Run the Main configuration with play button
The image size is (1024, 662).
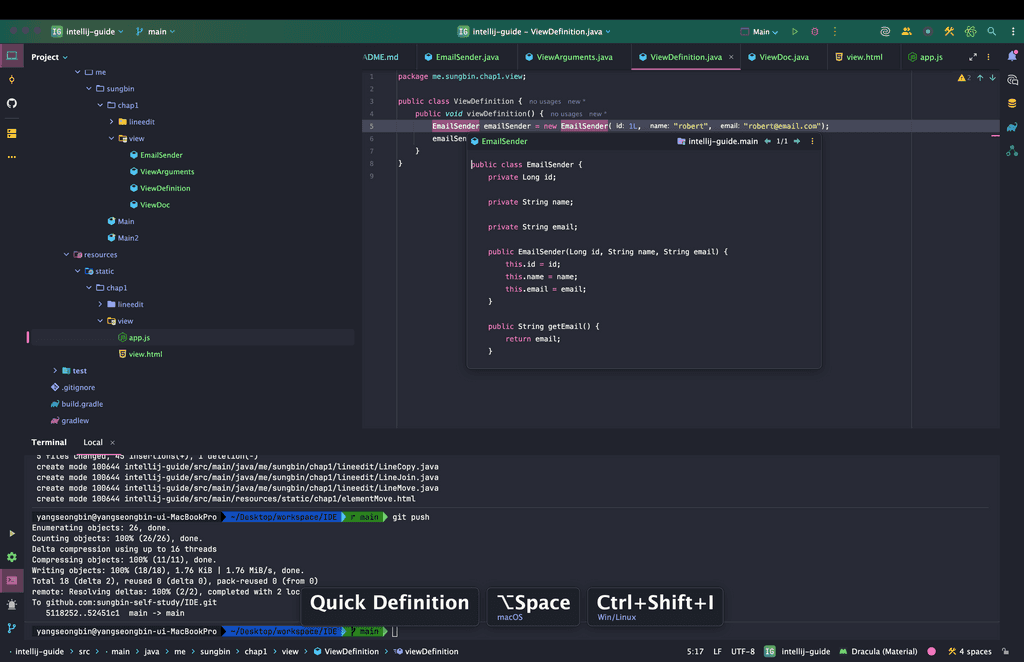(795, 32)
